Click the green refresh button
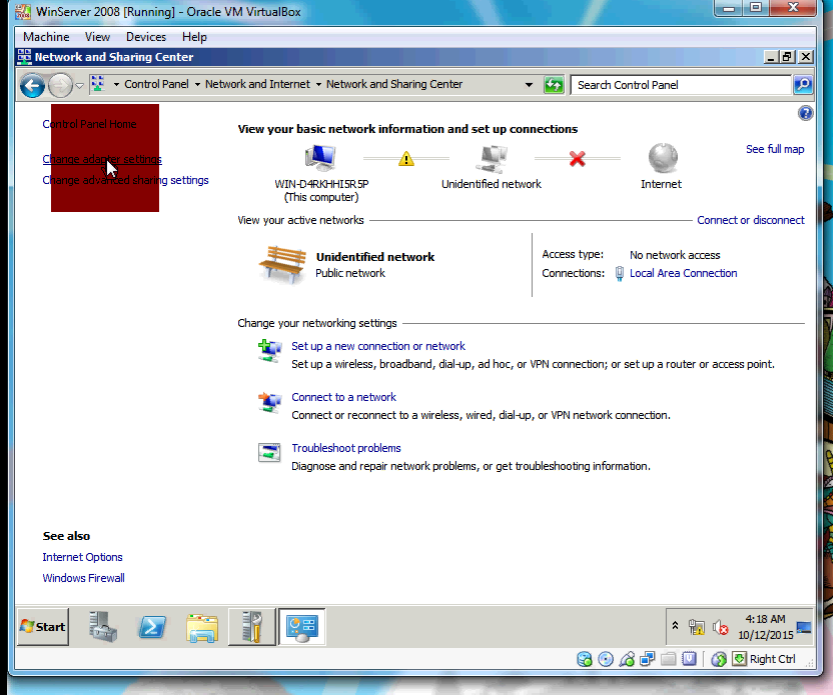 [x=554, y=84]
